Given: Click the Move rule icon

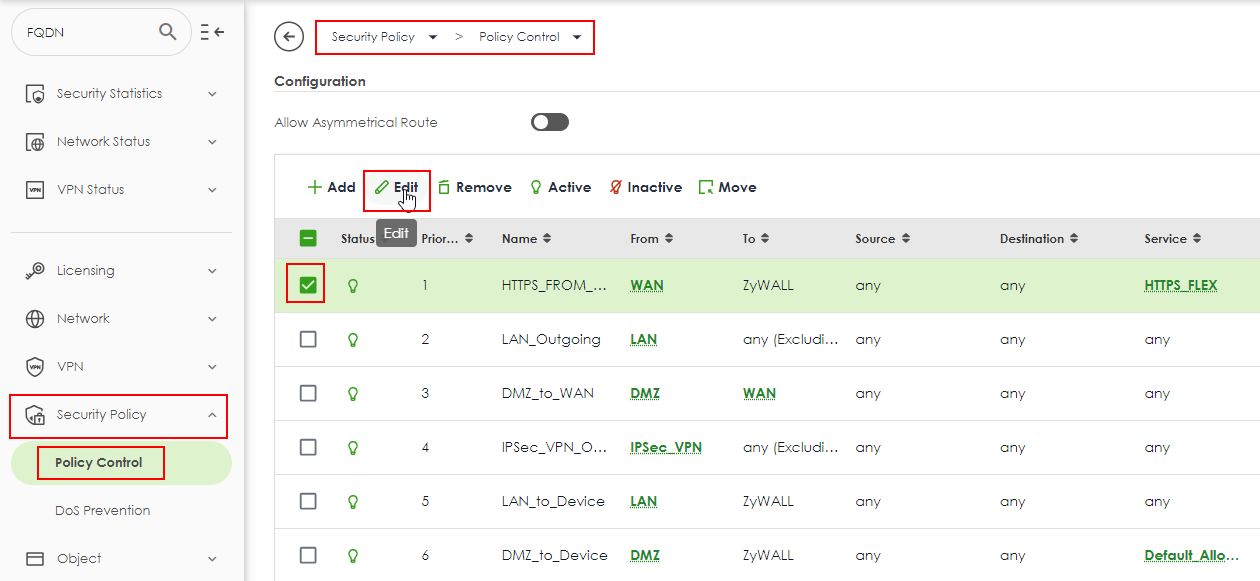Looking at the screenshot, I should click(706, 187).
